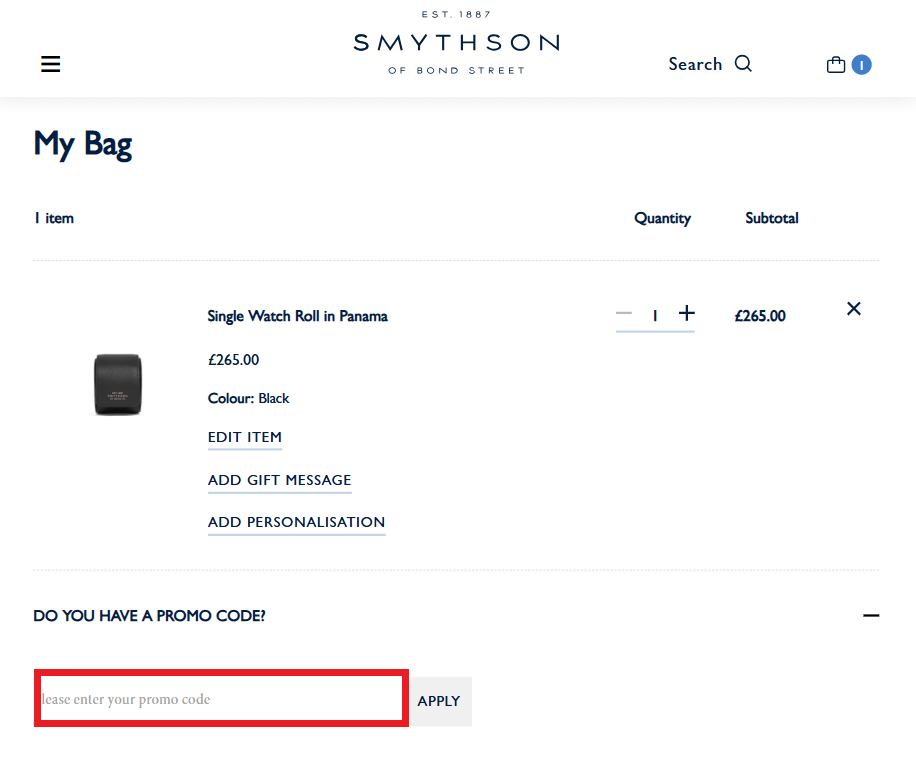Image resolution: width=916 pixels, height=763 pixels.
Task: Remove the watch roll with the X icon
Action: tap(853, 309)
